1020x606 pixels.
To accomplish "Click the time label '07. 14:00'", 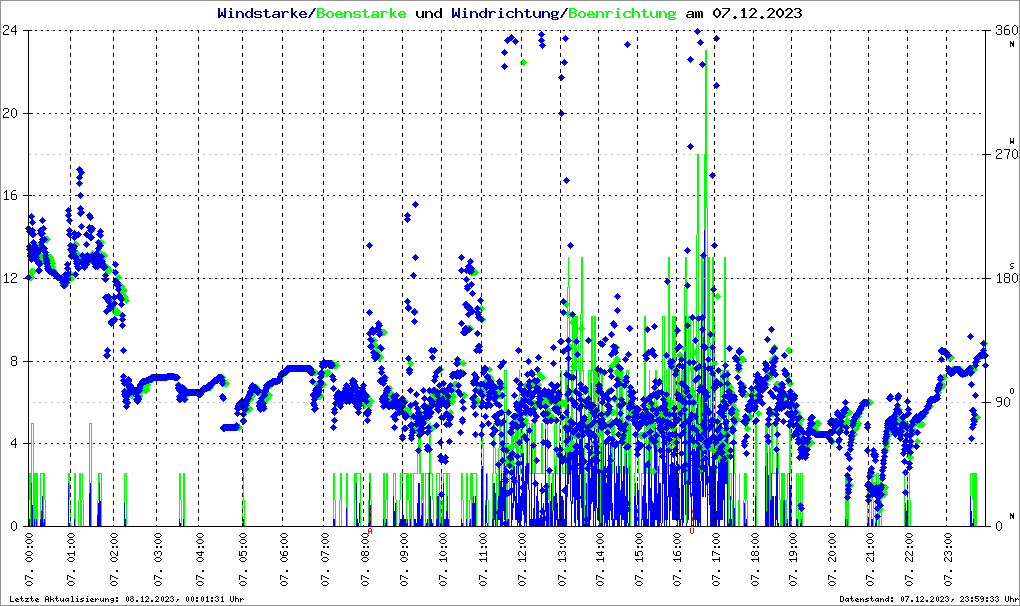I will pyautogui.click(x=600, y=559).
